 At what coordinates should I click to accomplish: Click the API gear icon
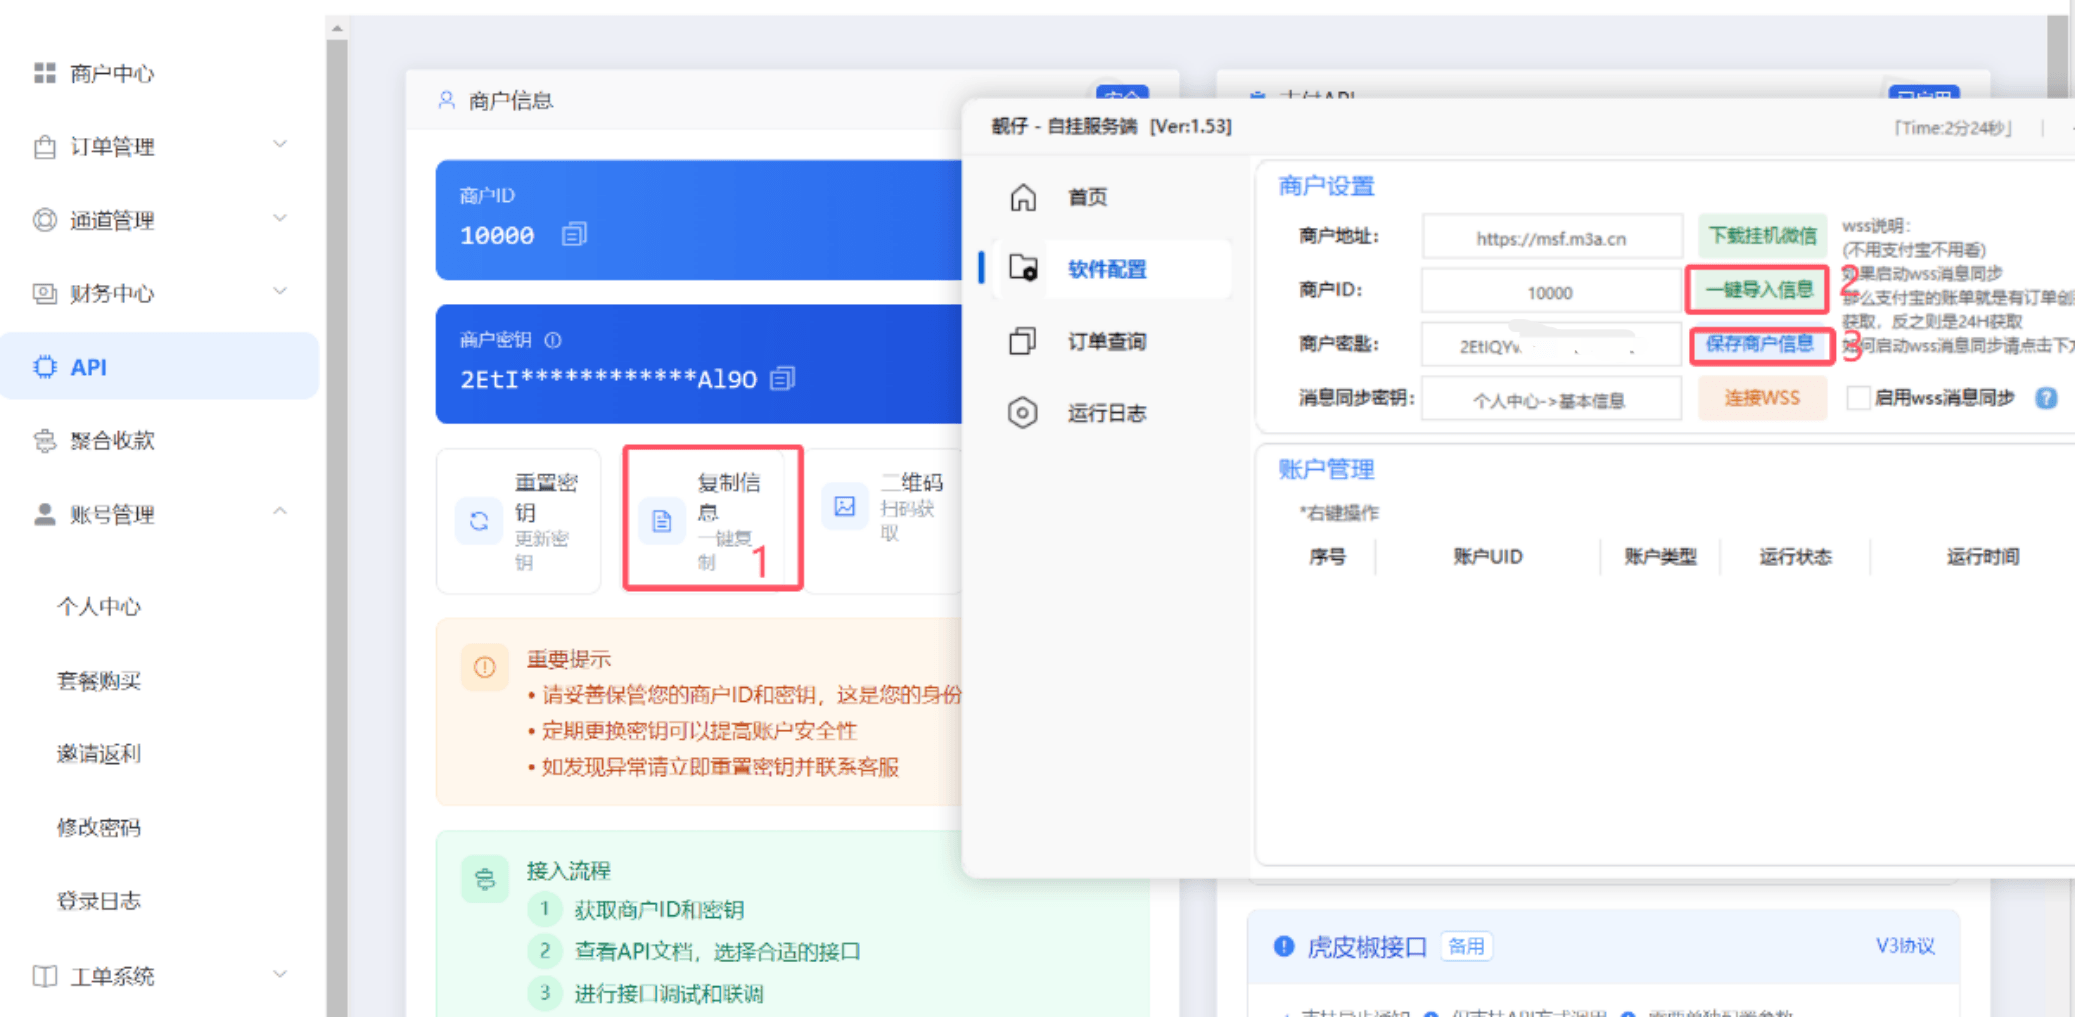45,367
